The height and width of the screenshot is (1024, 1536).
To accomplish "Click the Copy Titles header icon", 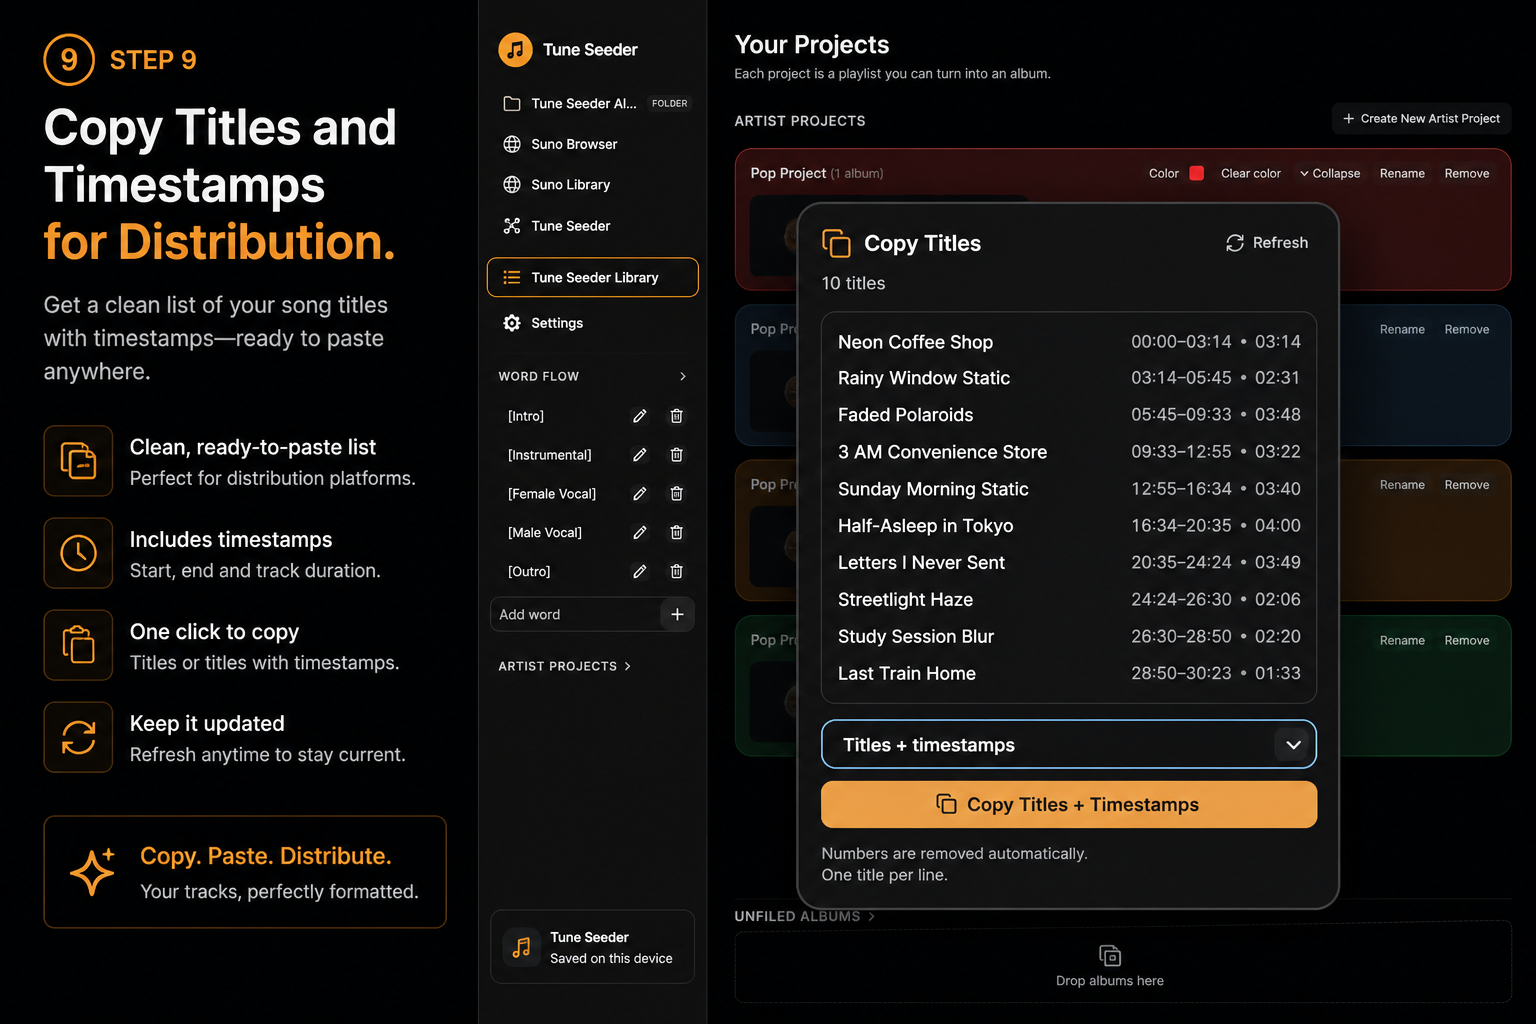I will 836,243.
